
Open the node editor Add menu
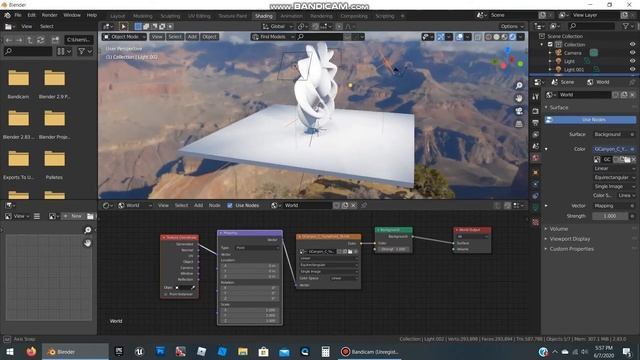click(x=198, y=205)
